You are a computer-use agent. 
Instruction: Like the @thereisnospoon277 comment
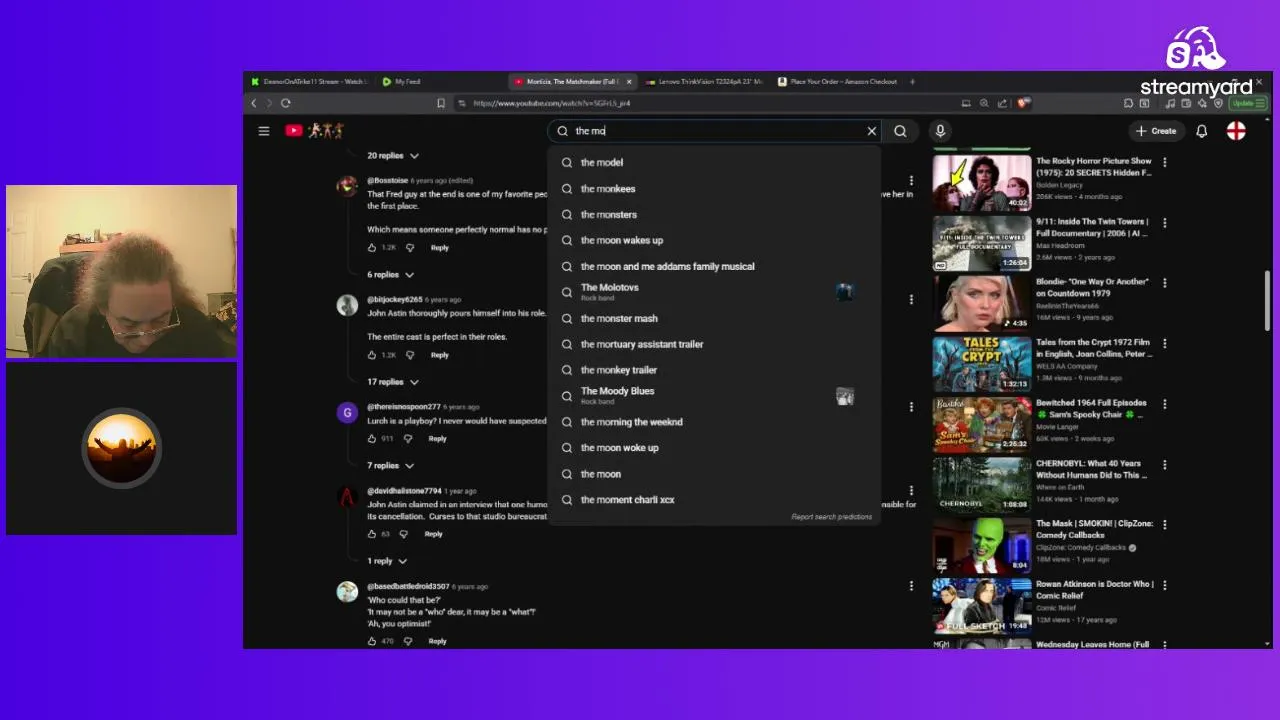click(372, 439)
